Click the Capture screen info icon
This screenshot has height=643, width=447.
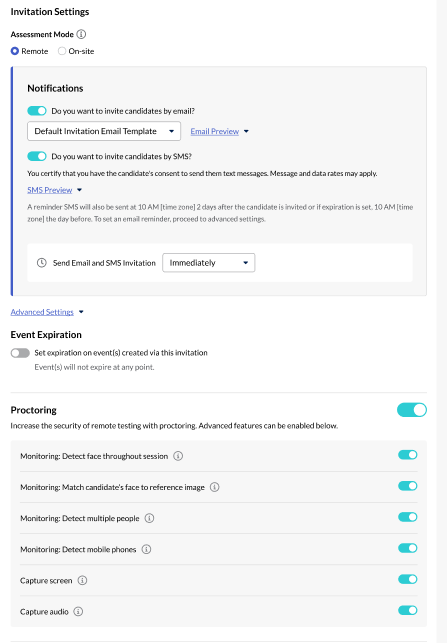(82, 580)
